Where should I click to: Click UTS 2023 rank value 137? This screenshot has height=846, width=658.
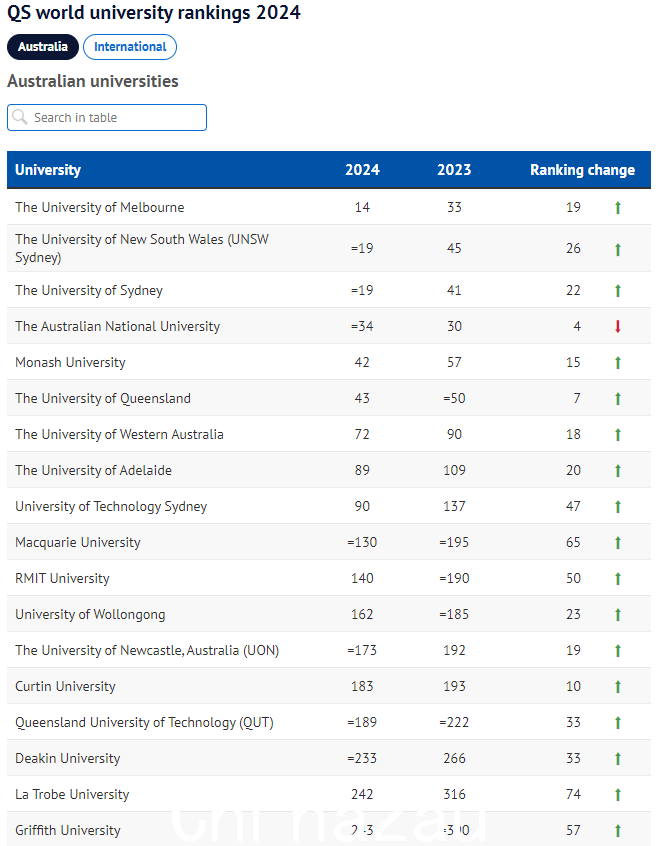point(454,507)
